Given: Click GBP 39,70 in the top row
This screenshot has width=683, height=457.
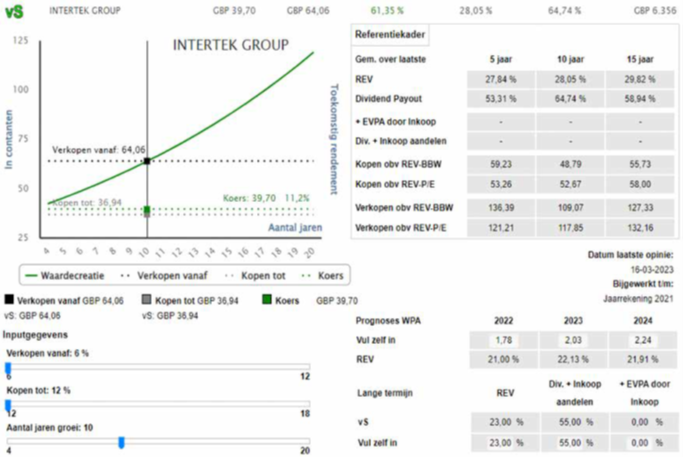Looking at the screenshot, I should click(234, 11).
